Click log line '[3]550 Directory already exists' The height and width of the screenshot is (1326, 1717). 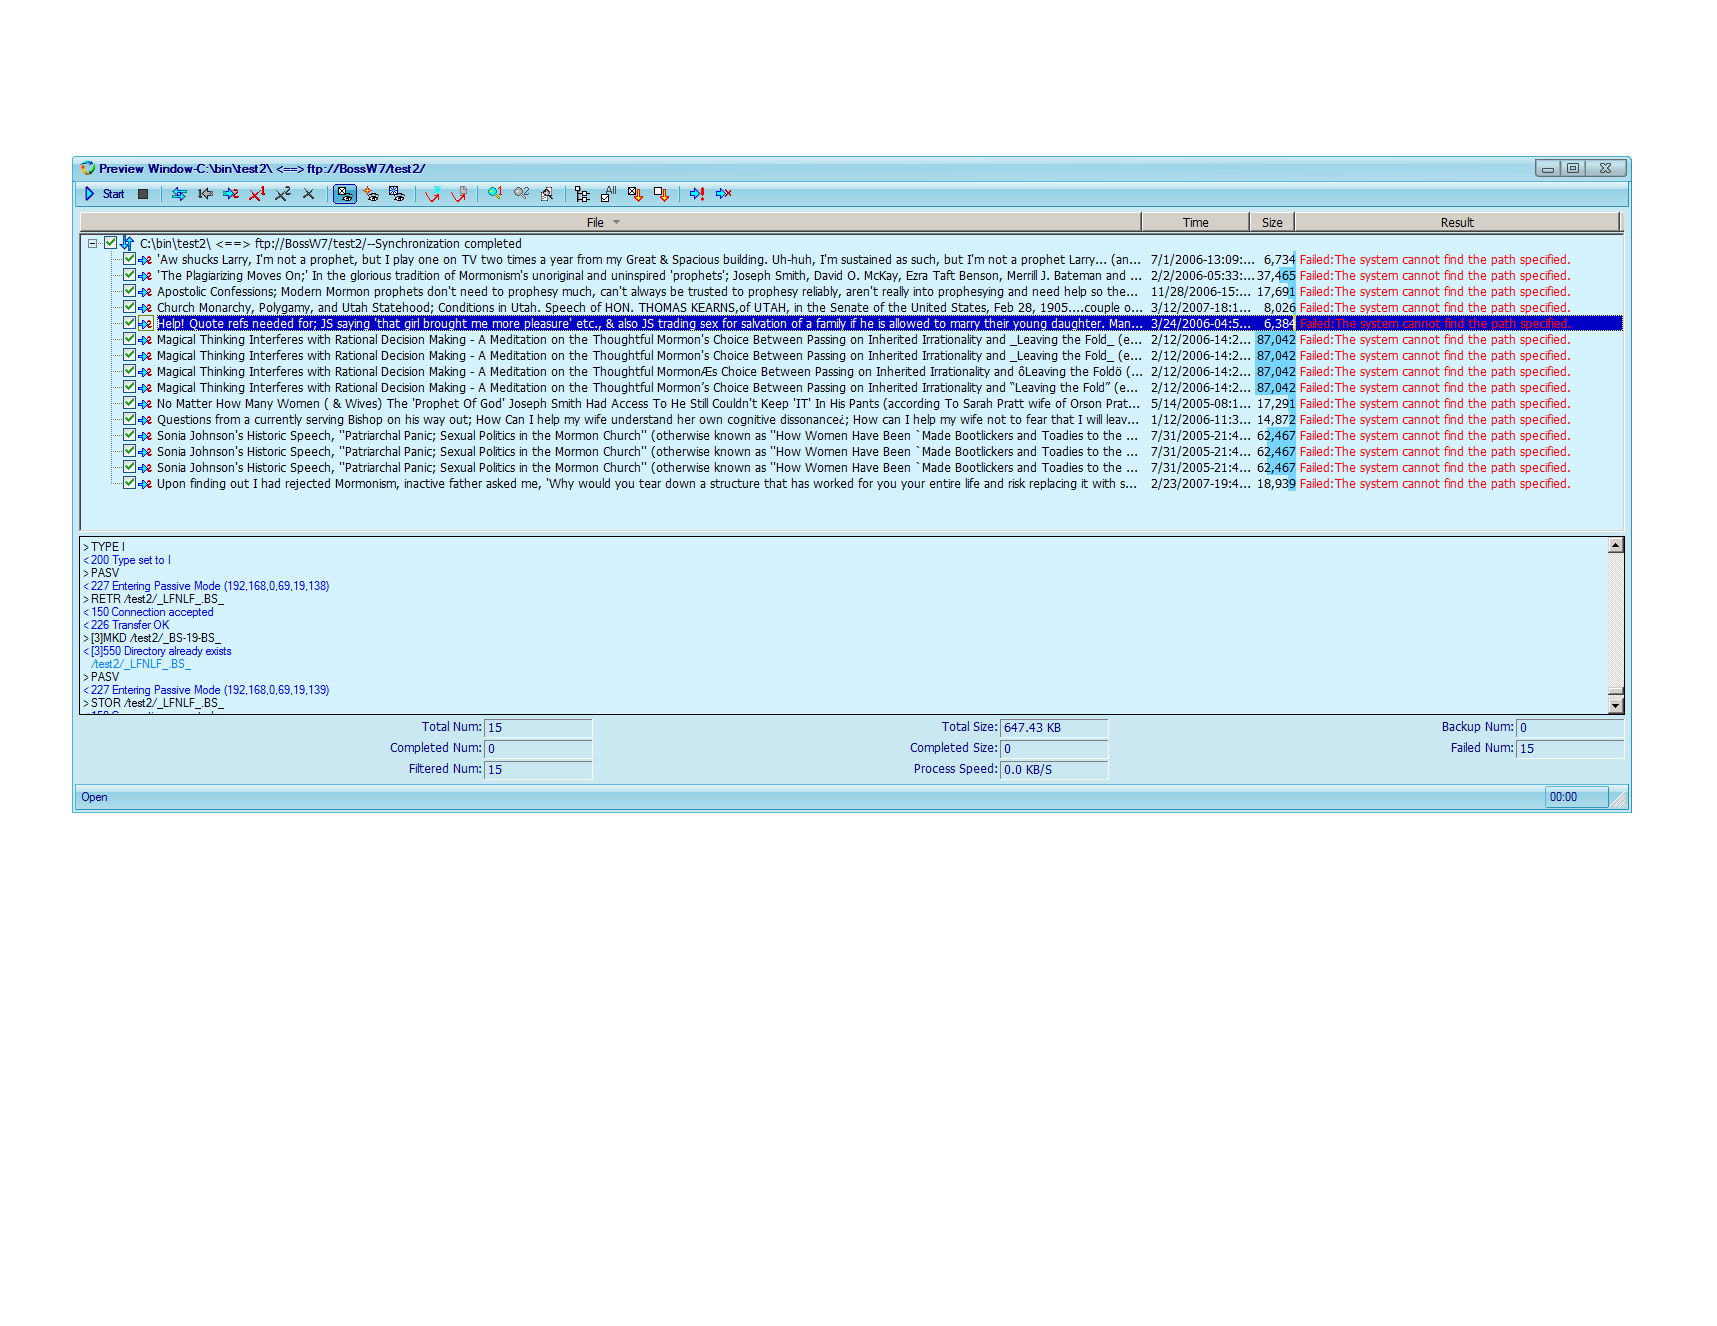[157, 651]
